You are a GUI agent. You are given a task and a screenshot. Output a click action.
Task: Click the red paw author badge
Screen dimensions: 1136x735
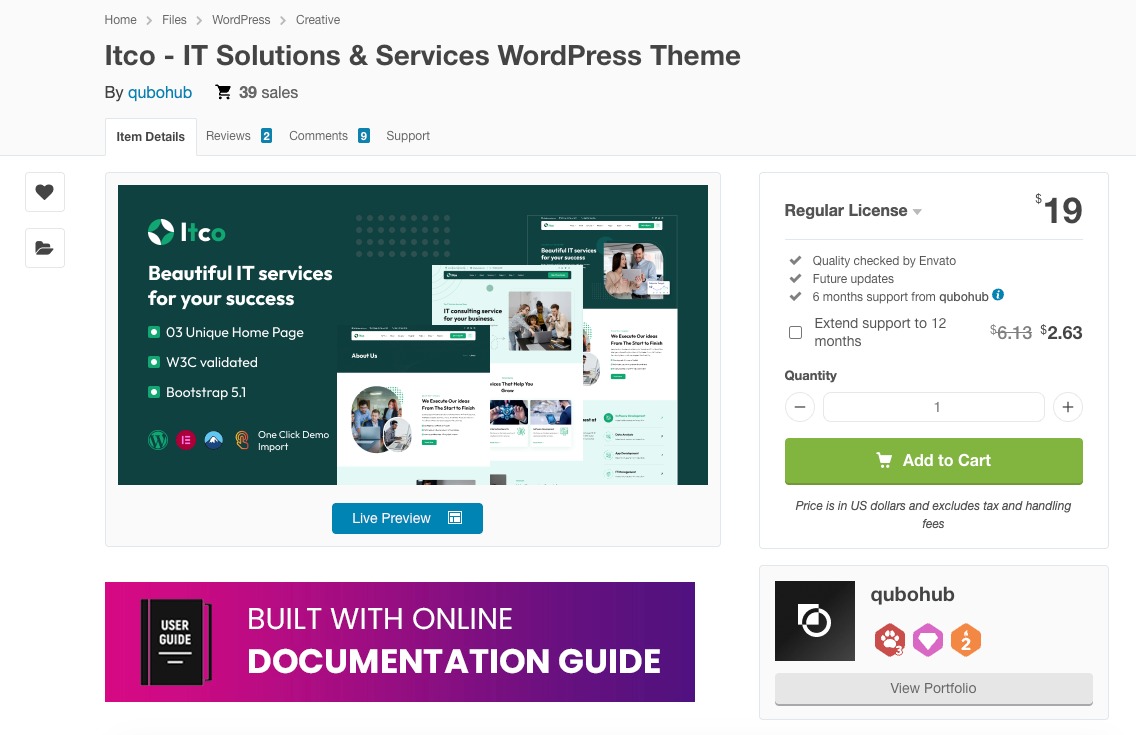coord(889,641)
